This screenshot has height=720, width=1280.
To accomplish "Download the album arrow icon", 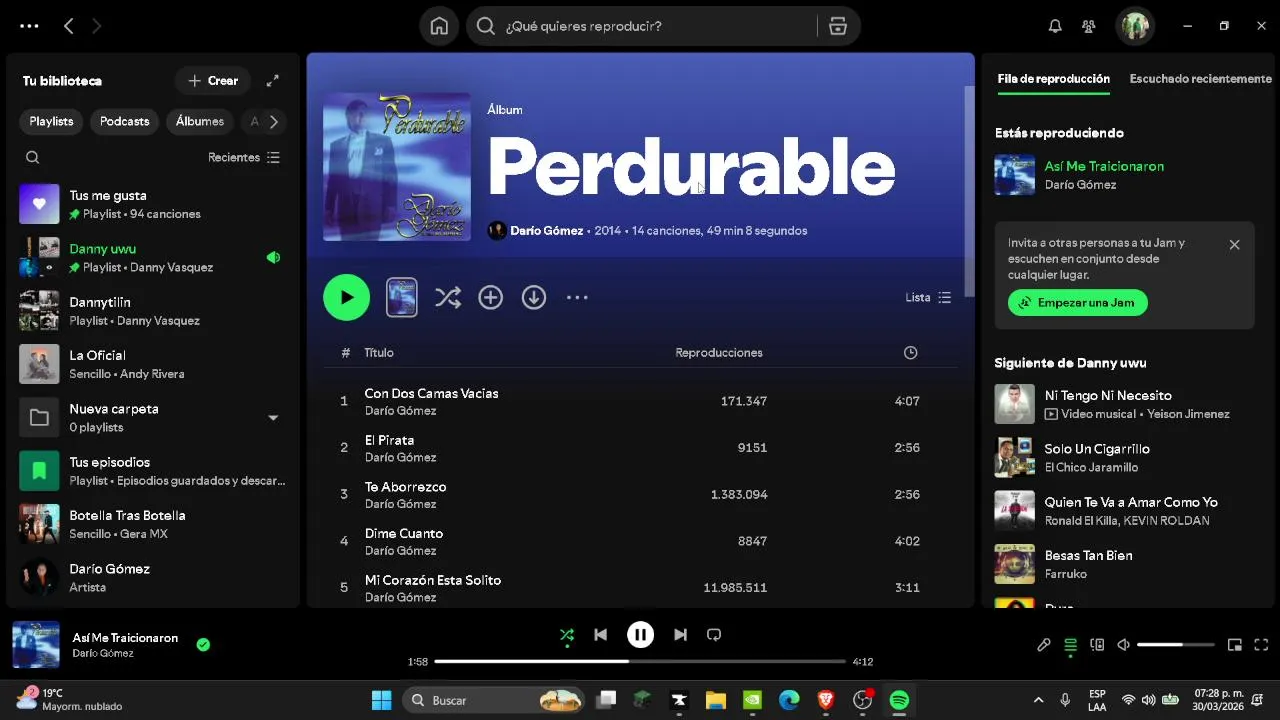I will pos(534,297).
